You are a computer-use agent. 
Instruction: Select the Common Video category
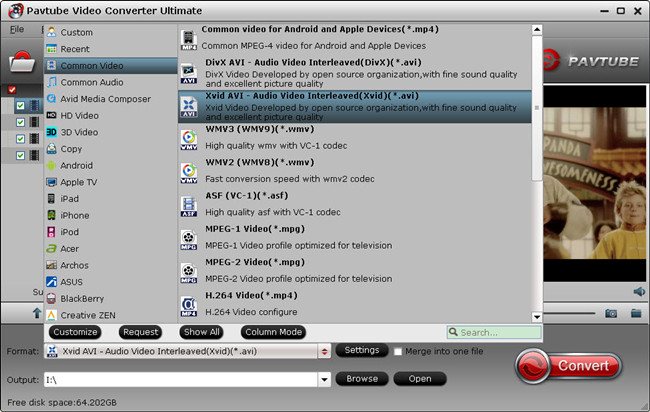tap(111, 65)
